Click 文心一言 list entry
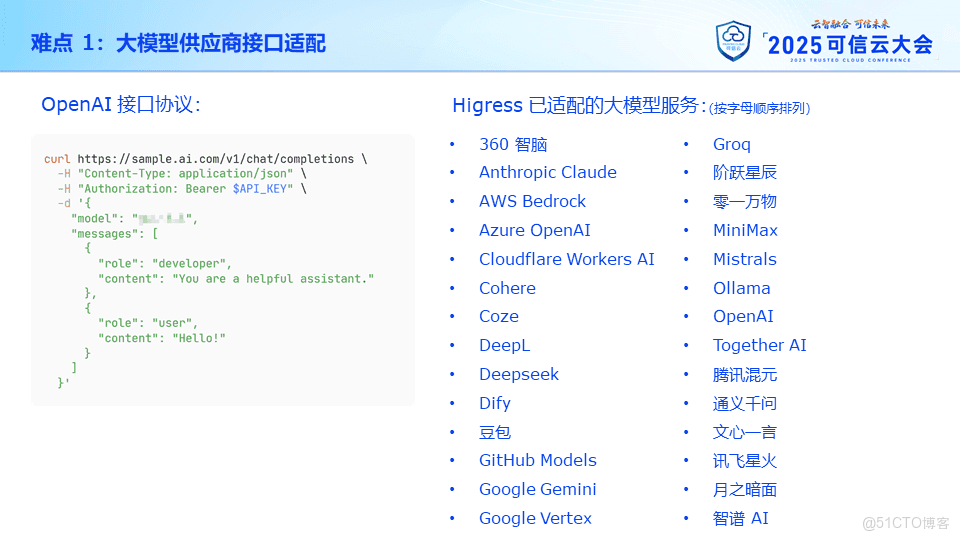The height and width of the screenshot is (540, 960). [x=744, y=432]
